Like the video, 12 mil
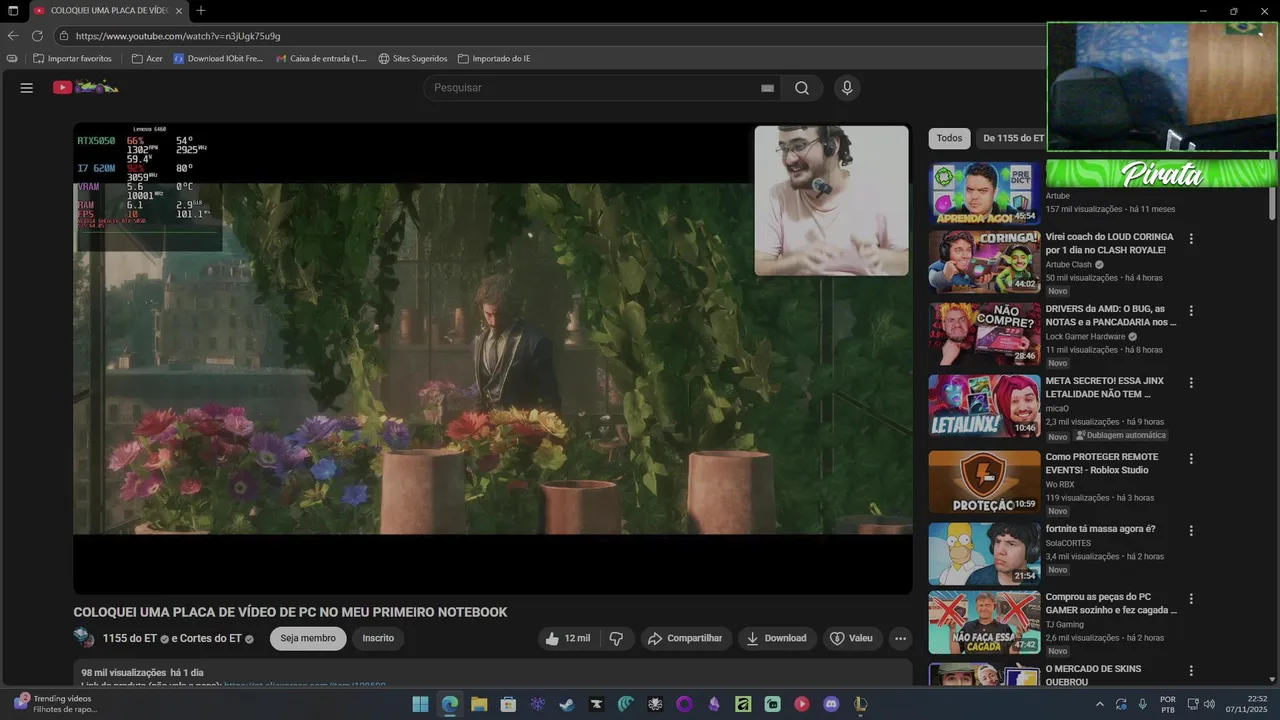 tap(567, 638)
